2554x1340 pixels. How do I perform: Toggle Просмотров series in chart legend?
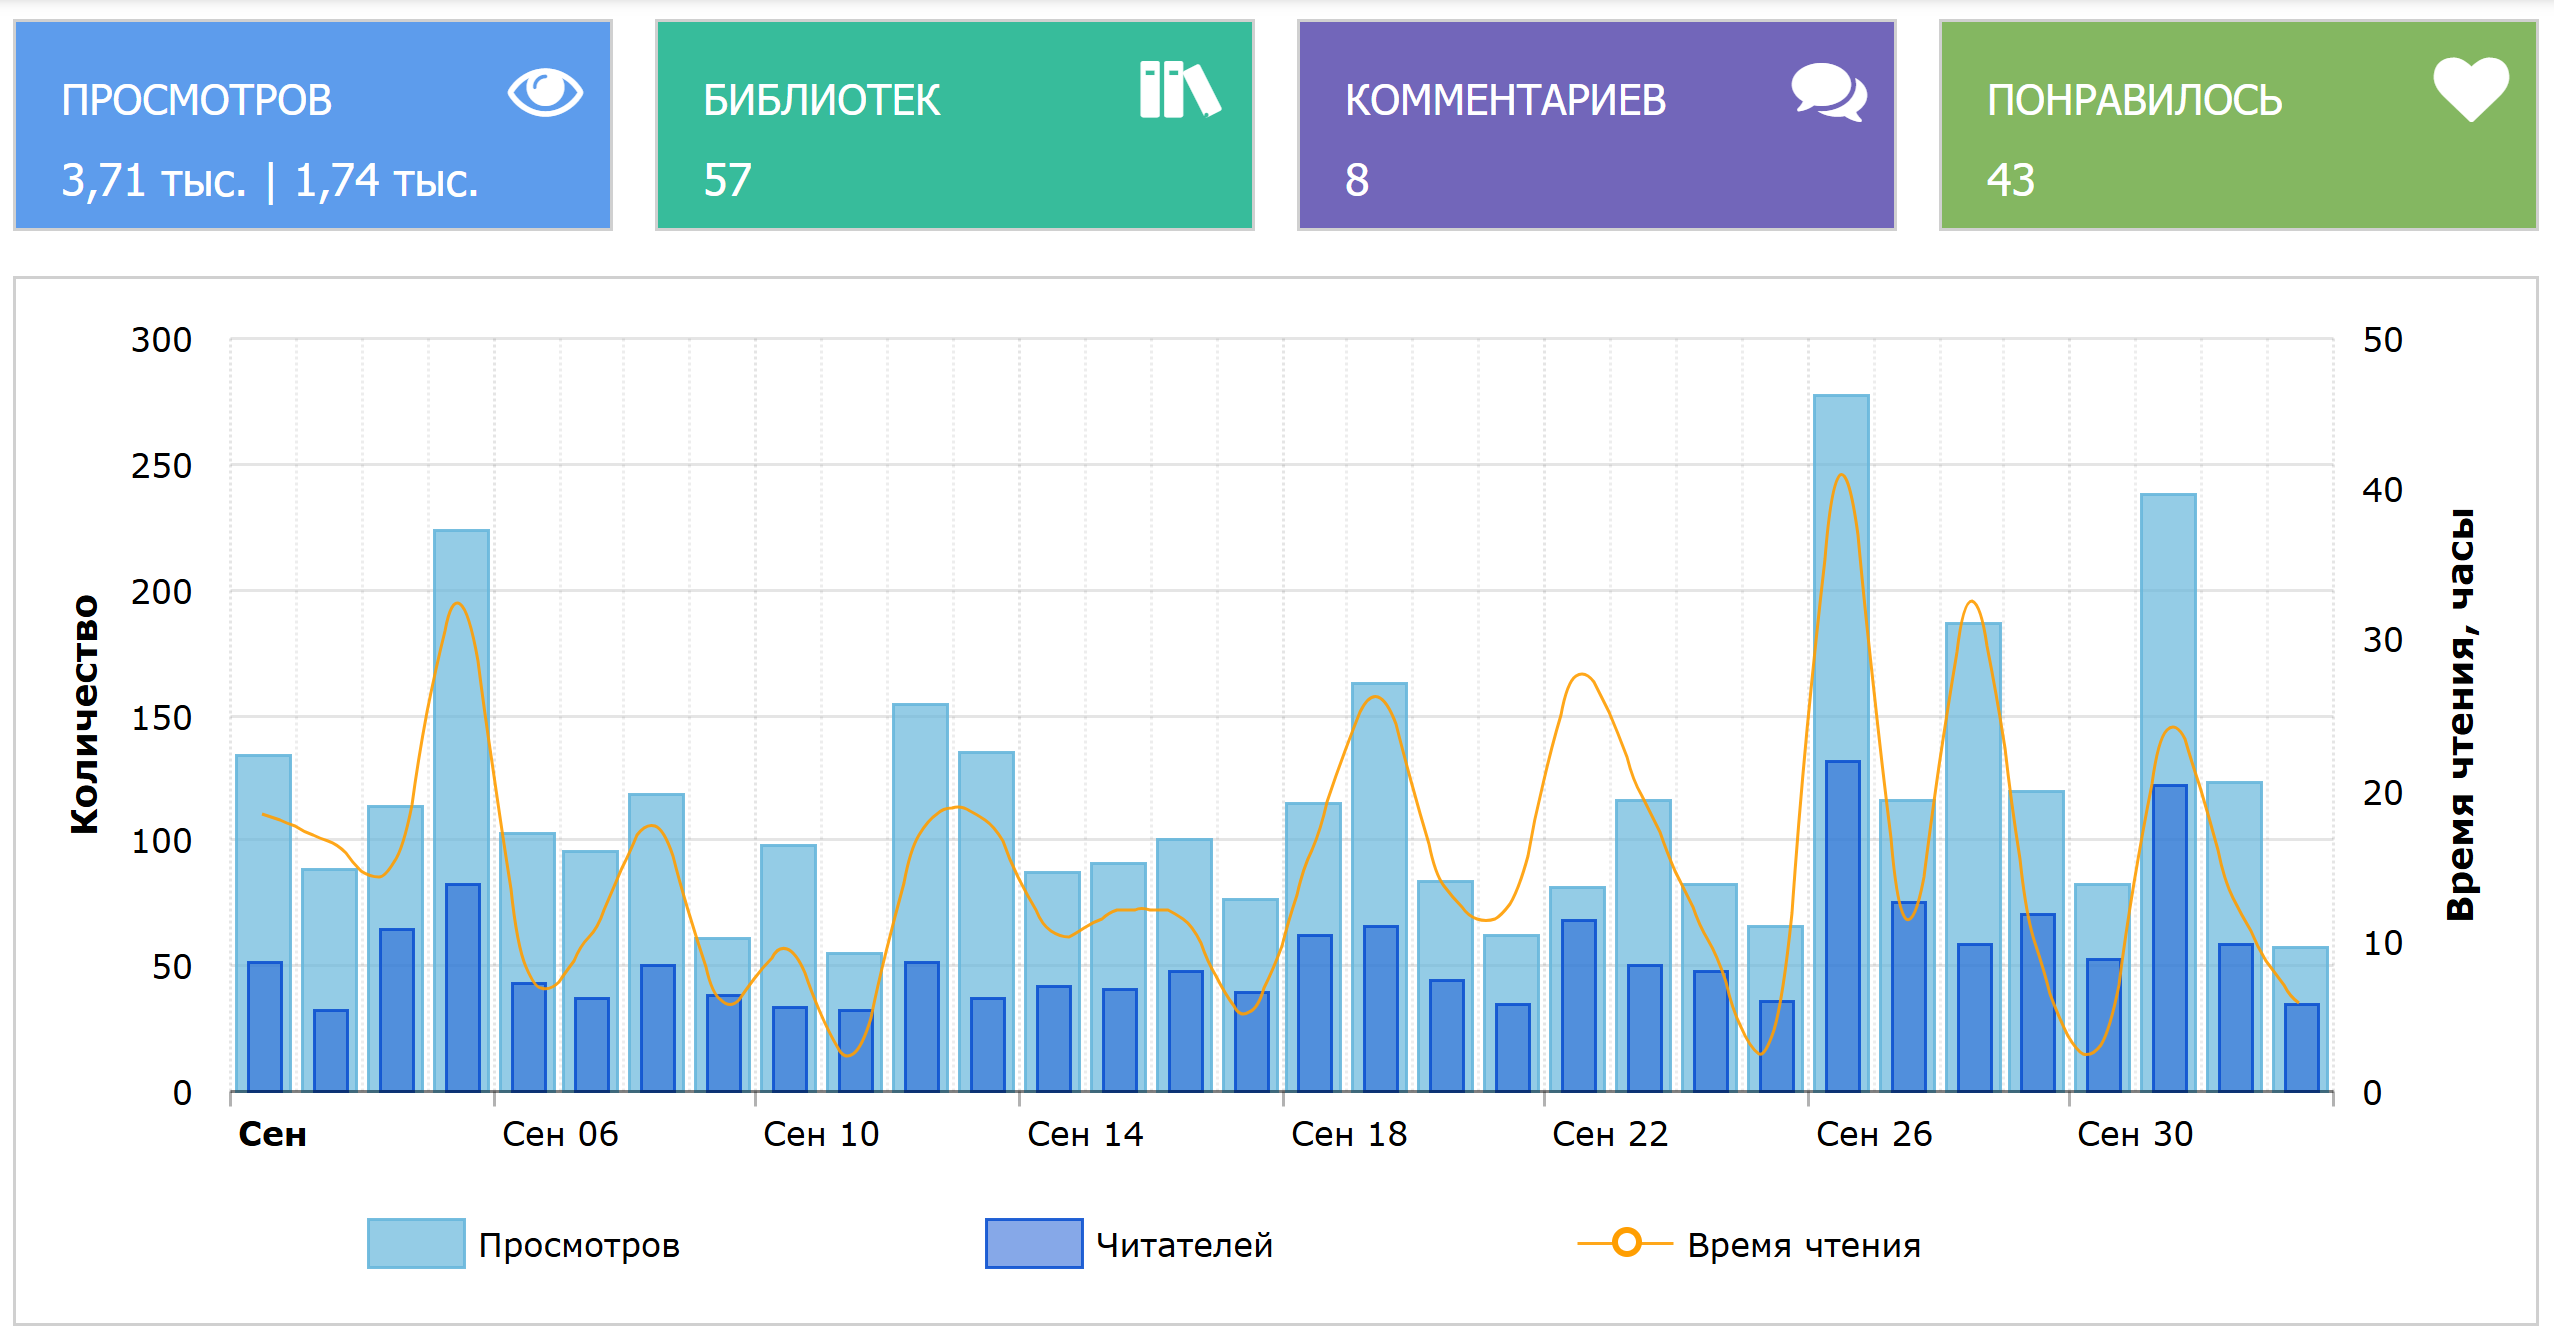tap(578, 1245)
